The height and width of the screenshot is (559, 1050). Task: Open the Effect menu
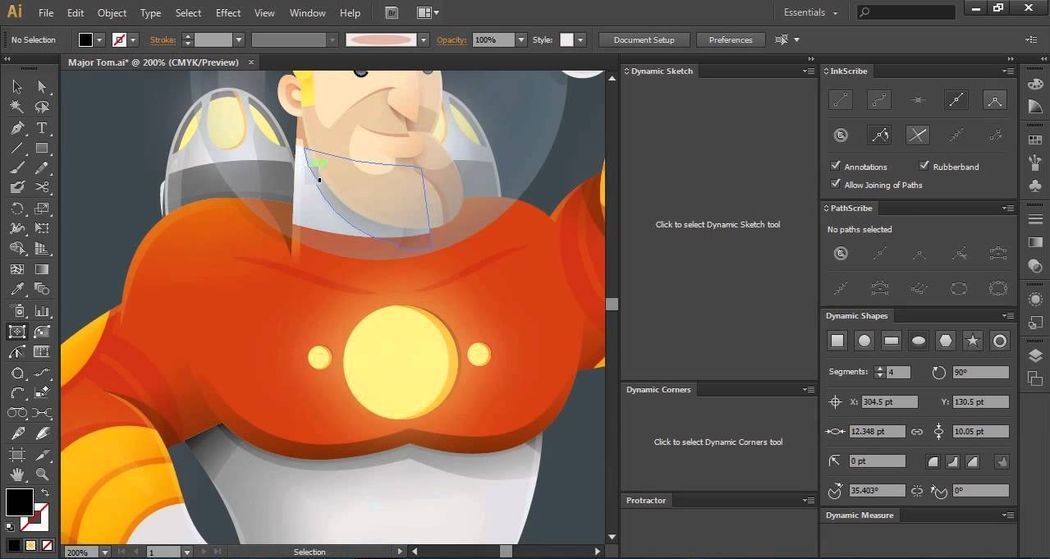tap(228, 13)
